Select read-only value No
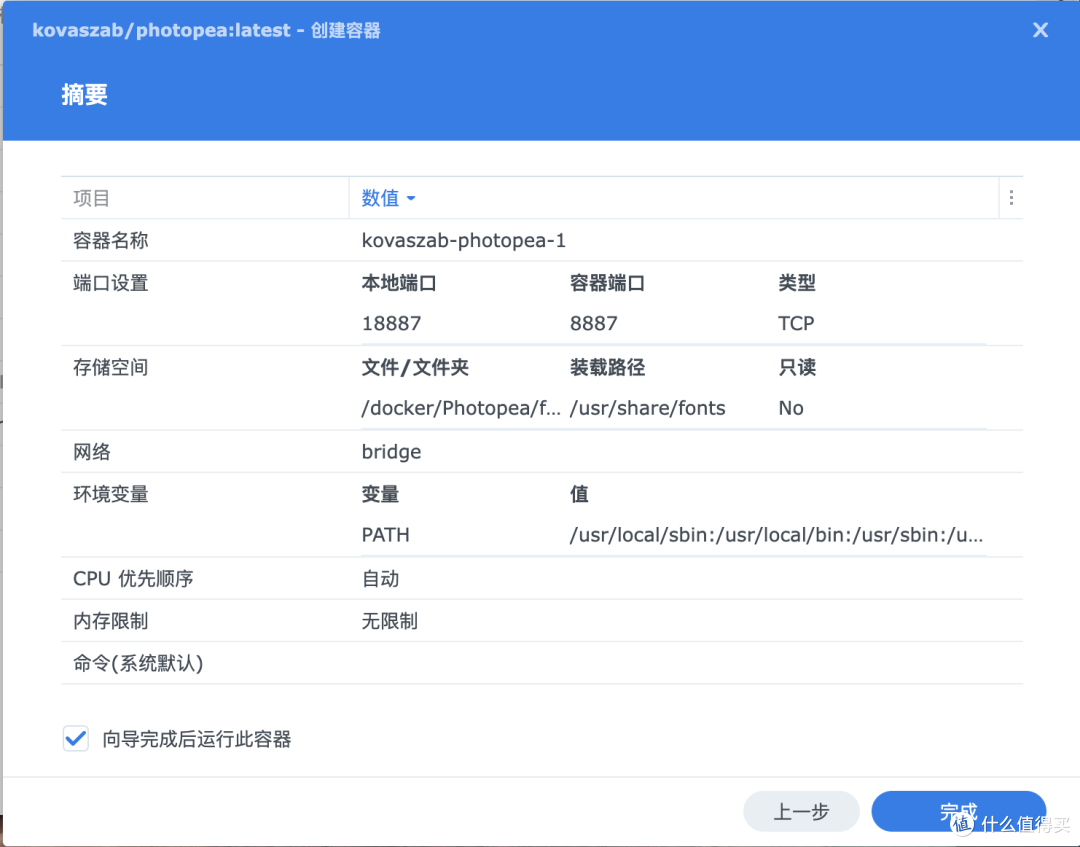Viewport: 1080px width, 847px height. coord(791,408)
